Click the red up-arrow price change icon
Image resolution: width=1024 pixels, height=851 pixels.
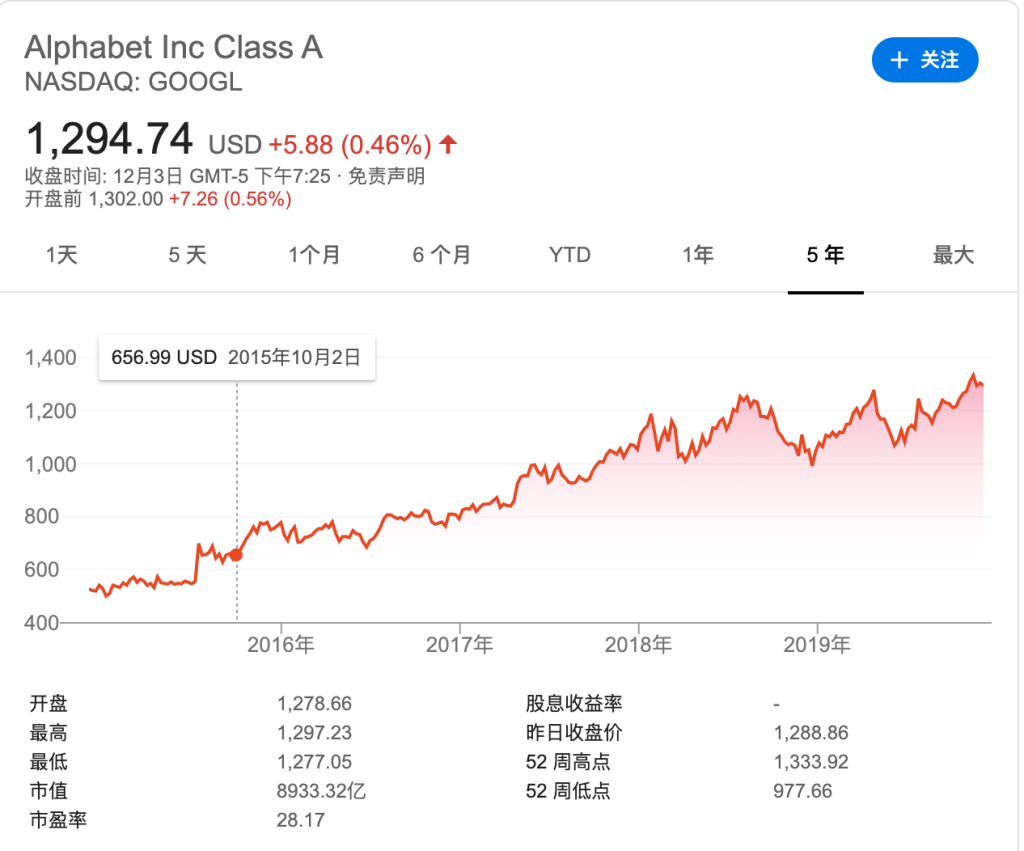click(448, 144)
